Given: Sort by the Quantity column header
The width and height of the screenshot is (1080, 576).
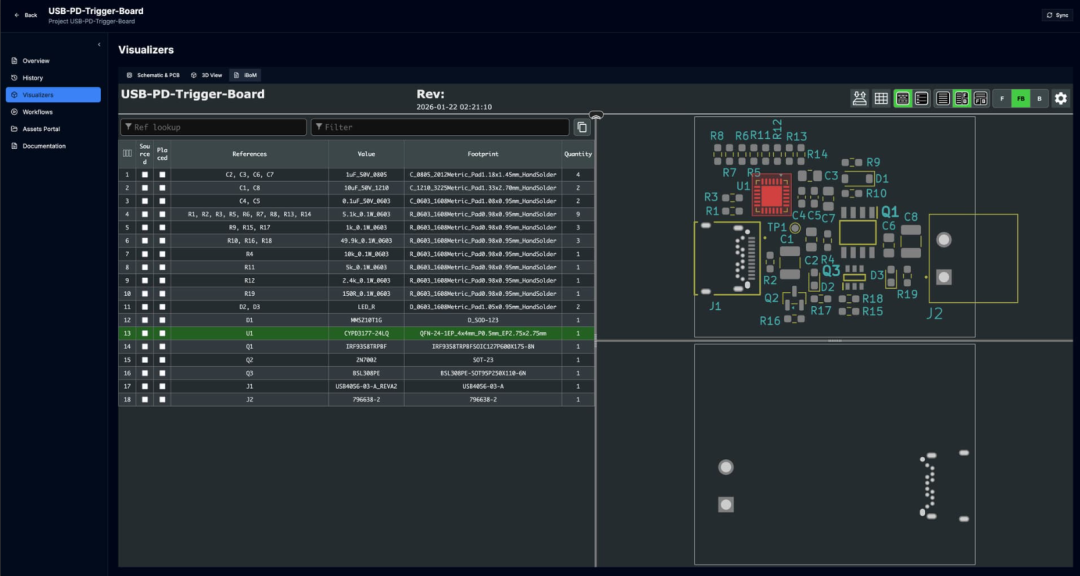Looking at the screenshot, I should (x=578, y=154).
